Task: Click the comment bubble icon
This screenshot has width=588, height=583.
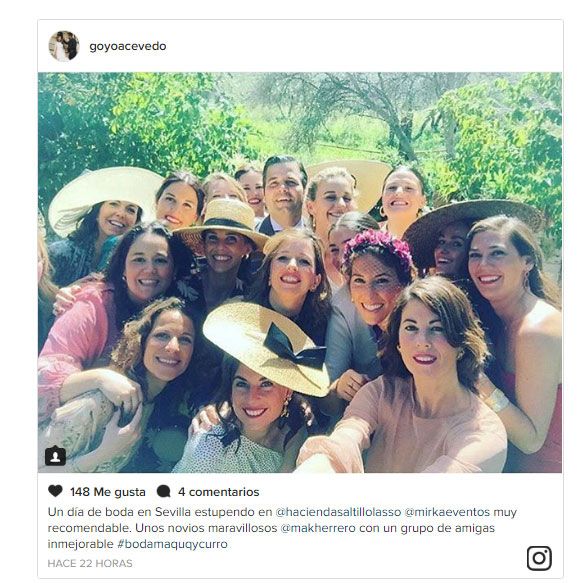Action: pos(164,492)
